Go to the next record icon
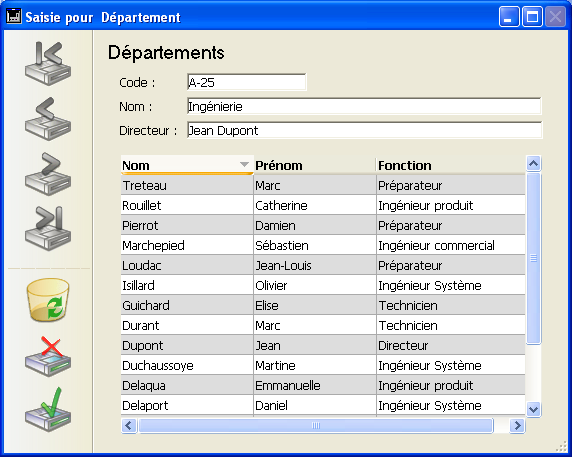Screen dimensions: 572x457 click(48, 174)
